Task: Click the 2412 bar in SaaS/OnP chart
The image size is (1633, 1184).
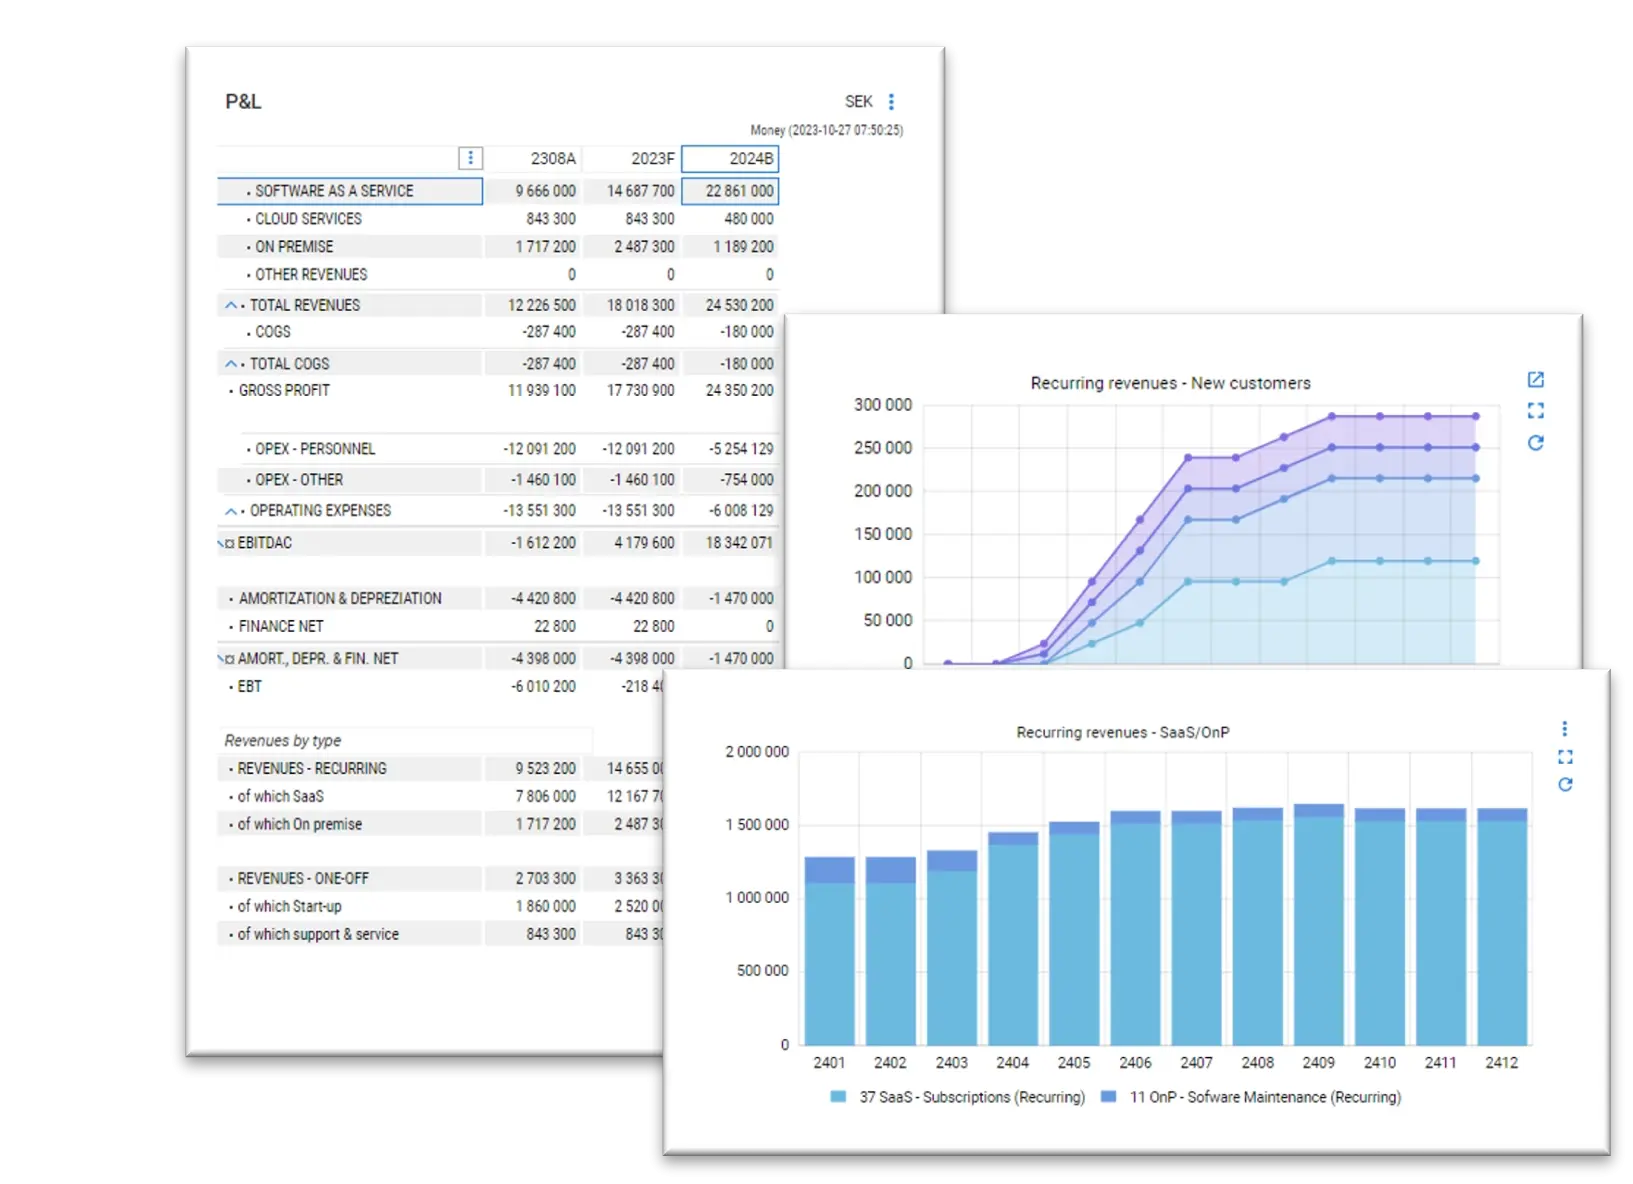Action: (1501, 930)
